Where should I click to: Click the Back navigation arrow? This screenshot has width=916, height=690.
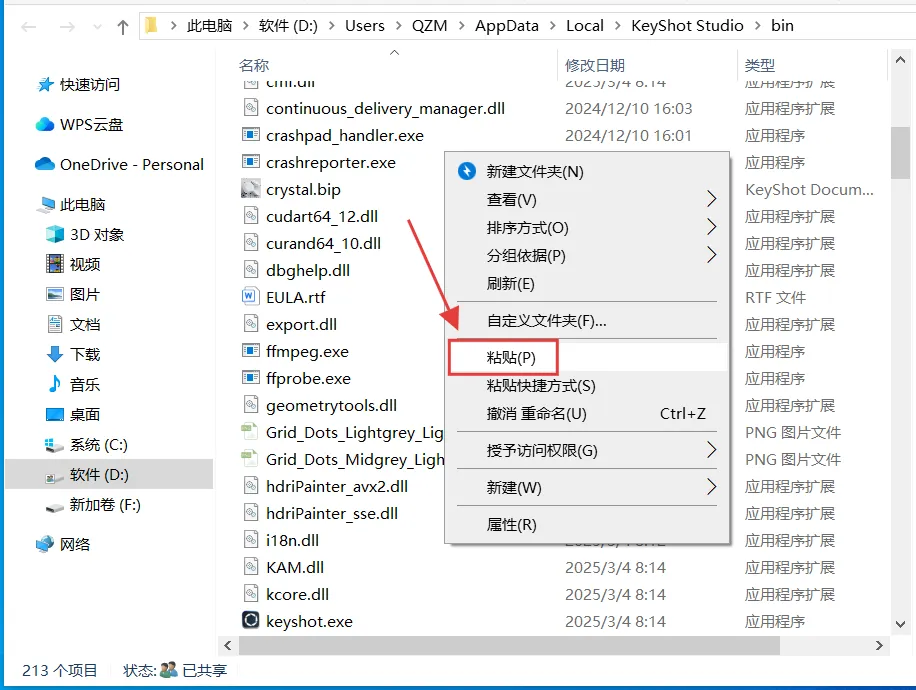tap(29, 27)
